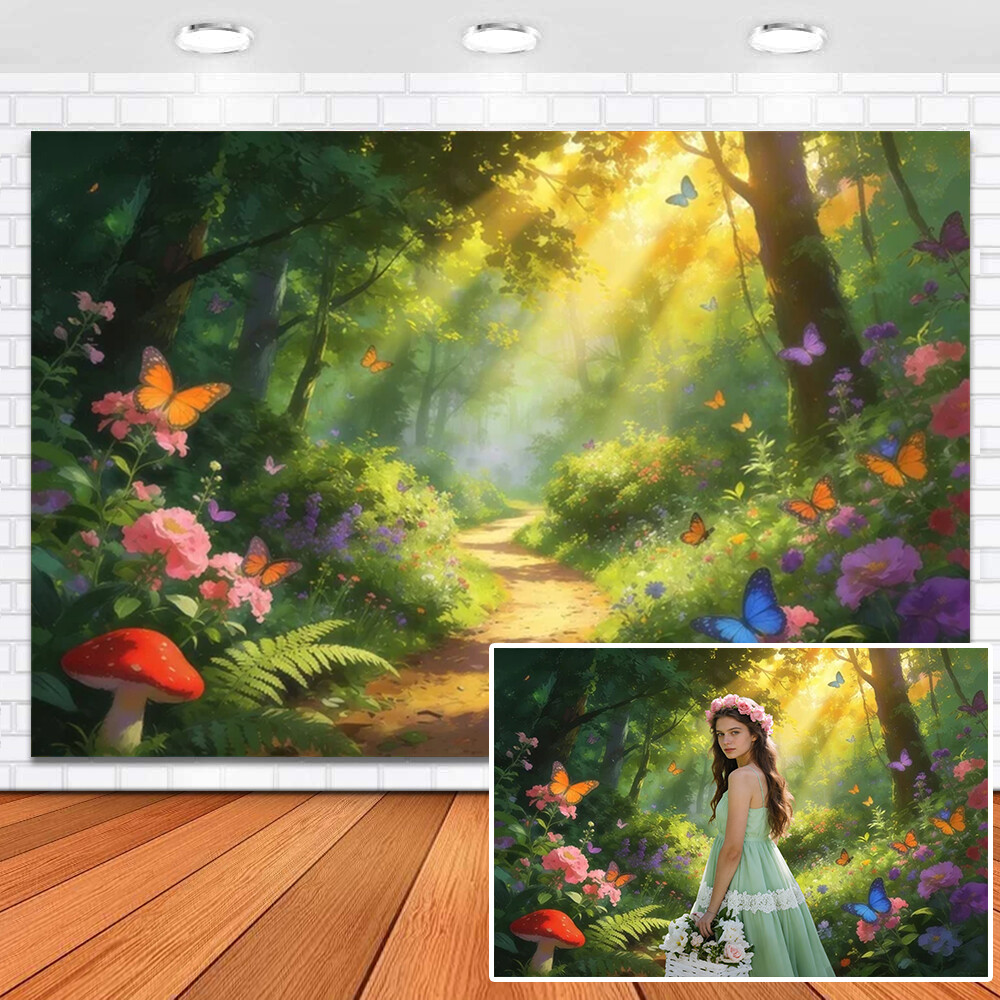This screenshot has width=1000, height=1000.
Task: Click the big purple flower at backdrop corner
Action: pyautogui.click(x=935, y=608)
